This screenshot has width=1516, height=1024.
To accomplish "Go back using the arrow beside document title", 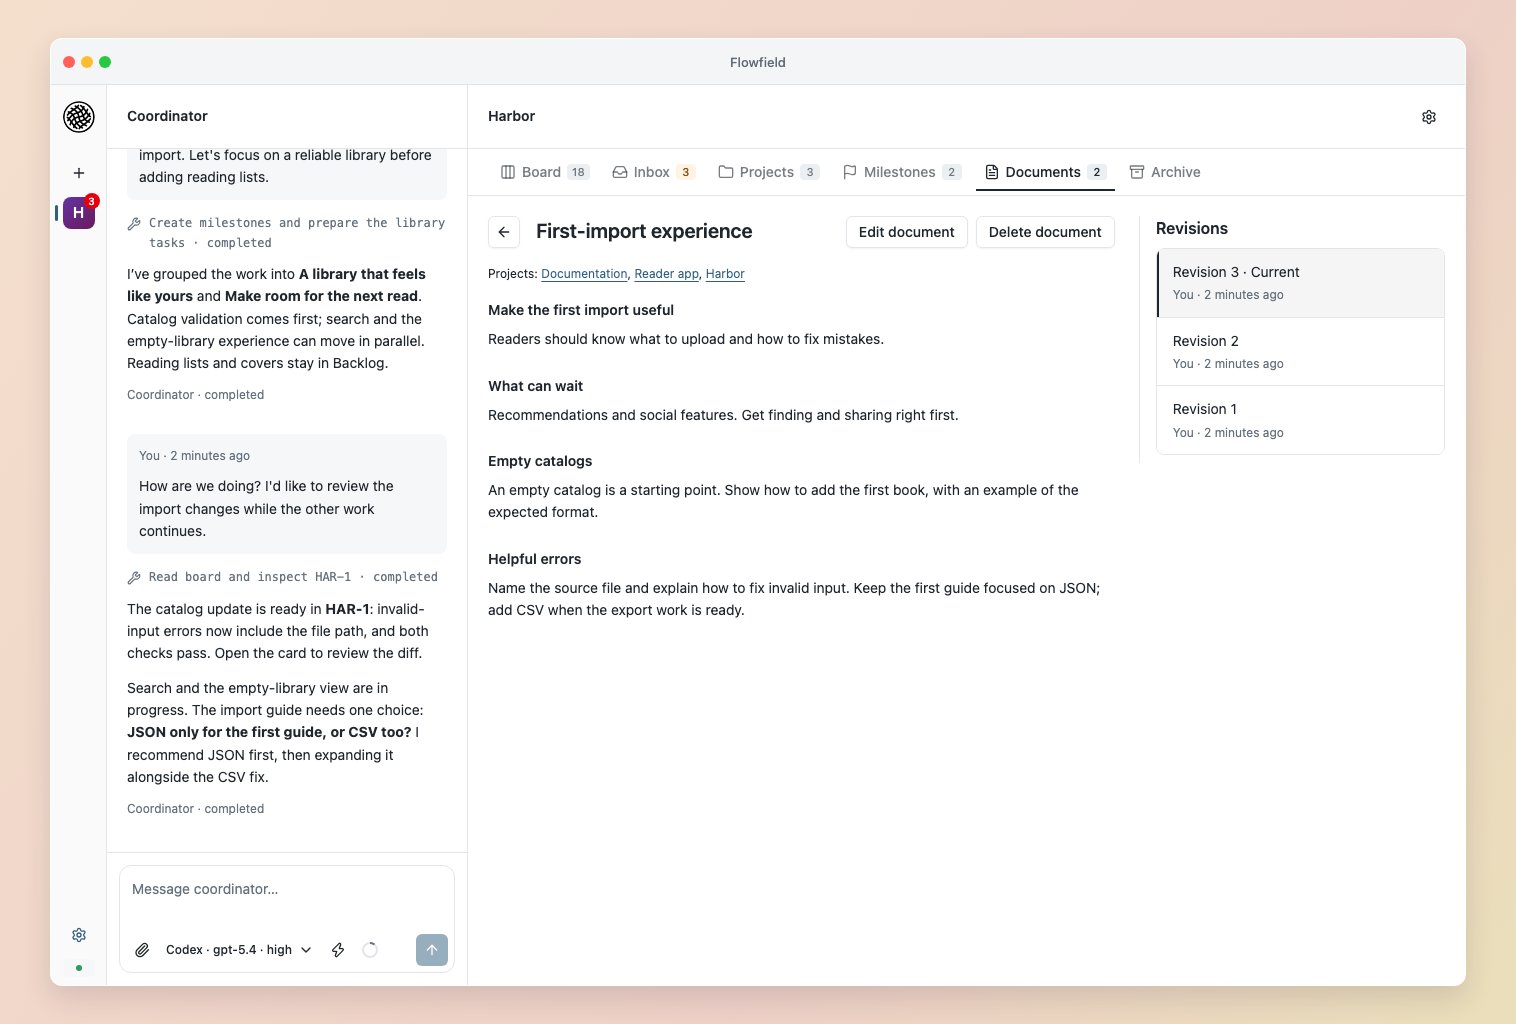I will coord(504,232).
